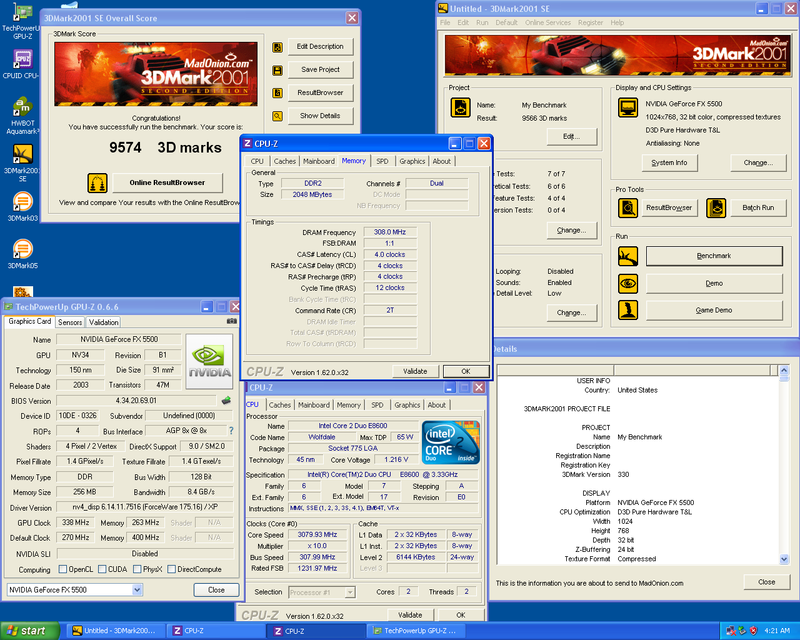Switch to TechPowerUp GPU-Z taskbar item

[416, 631]
